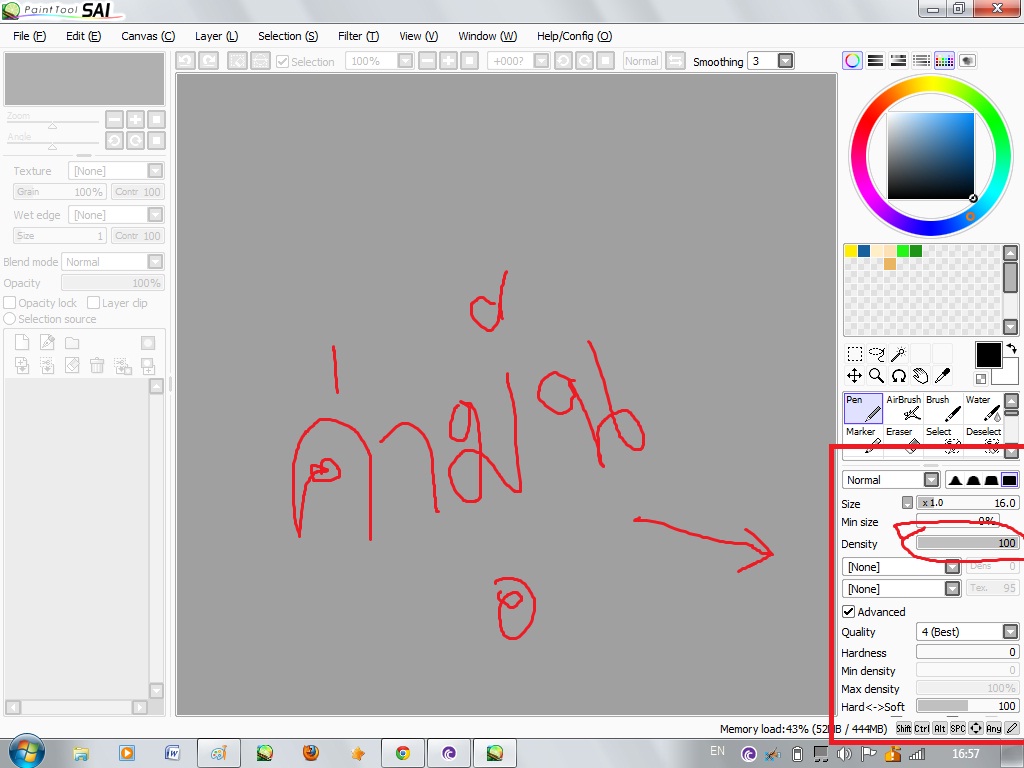Click the flip horizontal icon beside Normal
Image resolution: width=1024 pixels, height=768 pixels.
click(x=675, y=61)
